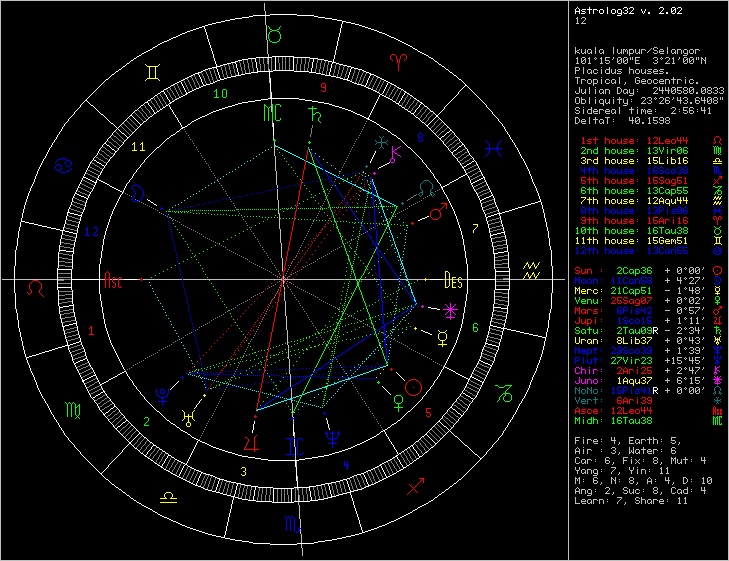Select house number 10 label in the wheel
This screenshot has height=561, width=729.
pos(220,94)
